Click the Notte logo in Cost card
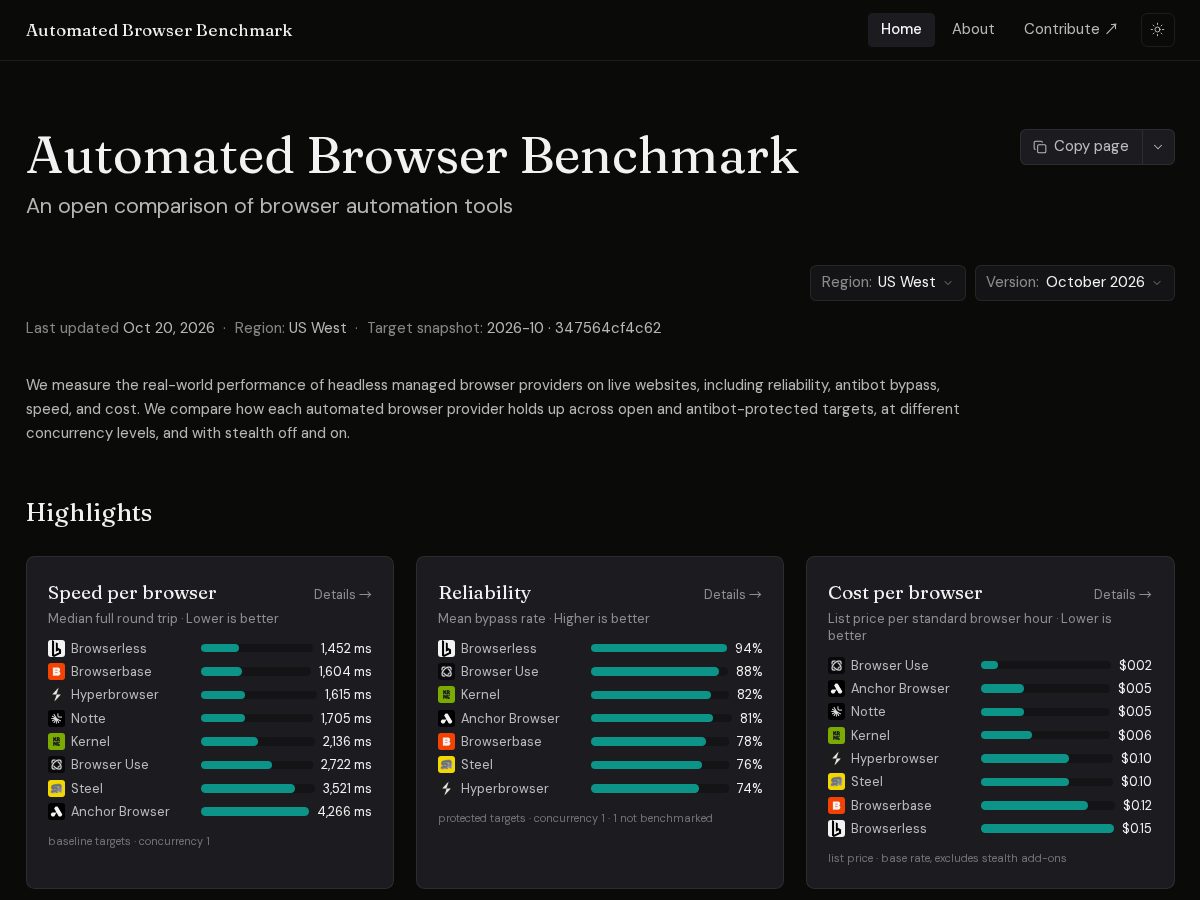1200x900 pixels. click(837, 712)
